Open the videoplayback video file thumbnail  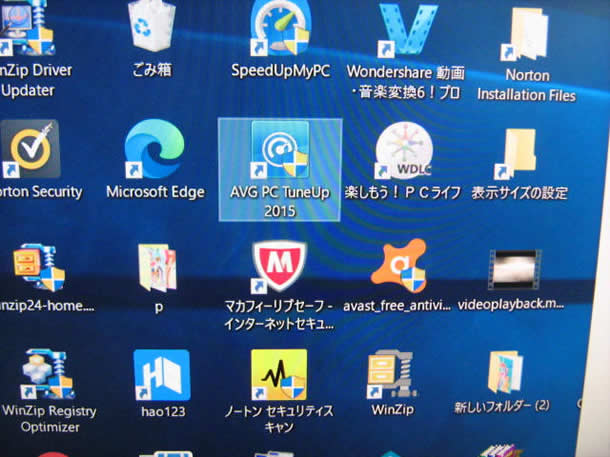[515, 270]
